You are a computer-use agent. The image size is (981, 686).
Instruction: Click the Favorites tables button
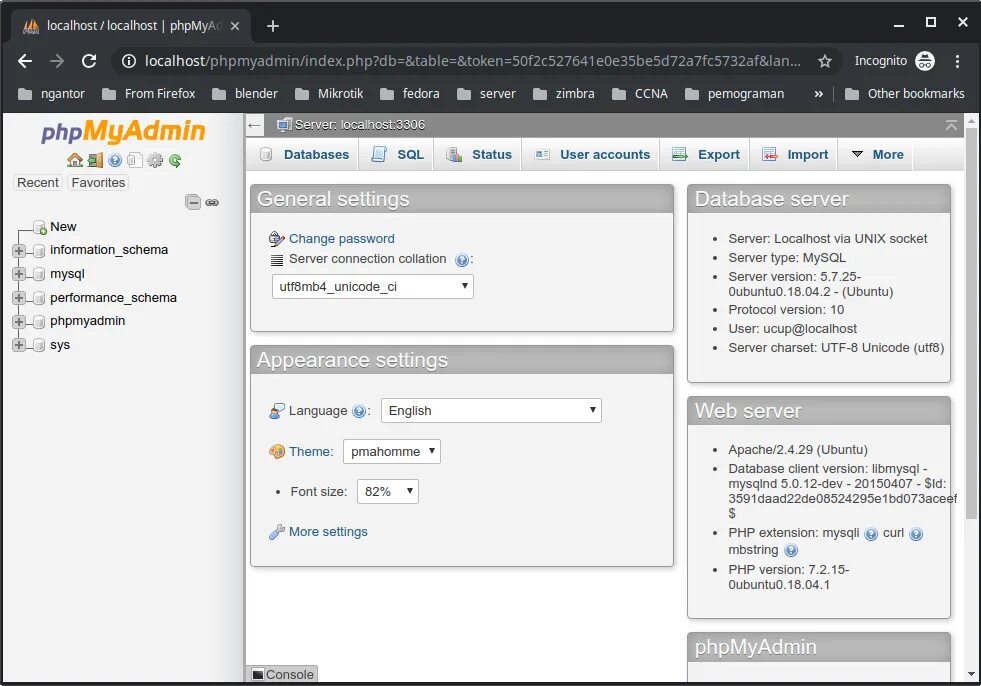click(x=98, y=183)
